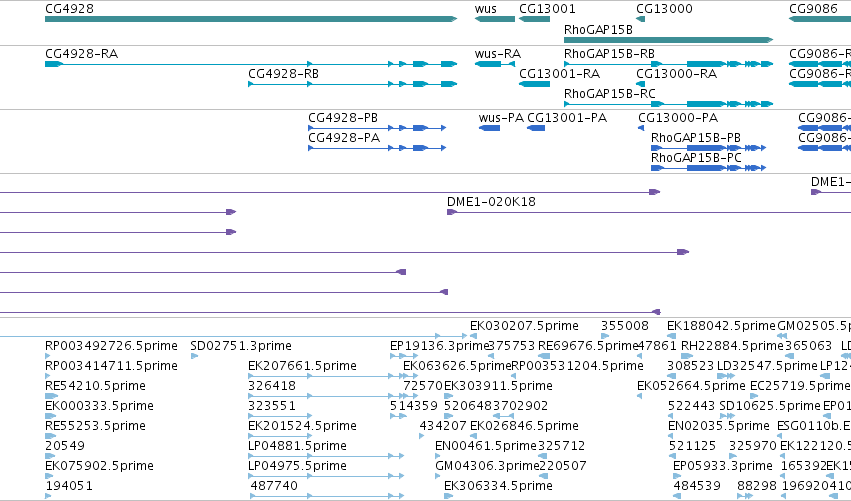Click the RhoGAP15B-RB transcript label
The height and width of the screenshot is (501, 851).
[x=609, y=54]
